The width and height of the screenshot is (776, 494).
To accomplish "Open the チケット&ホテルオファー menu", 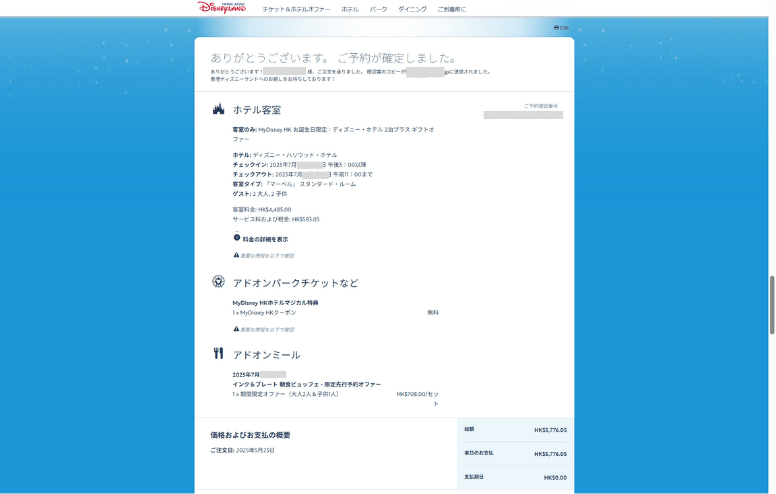I will [296, 9].
